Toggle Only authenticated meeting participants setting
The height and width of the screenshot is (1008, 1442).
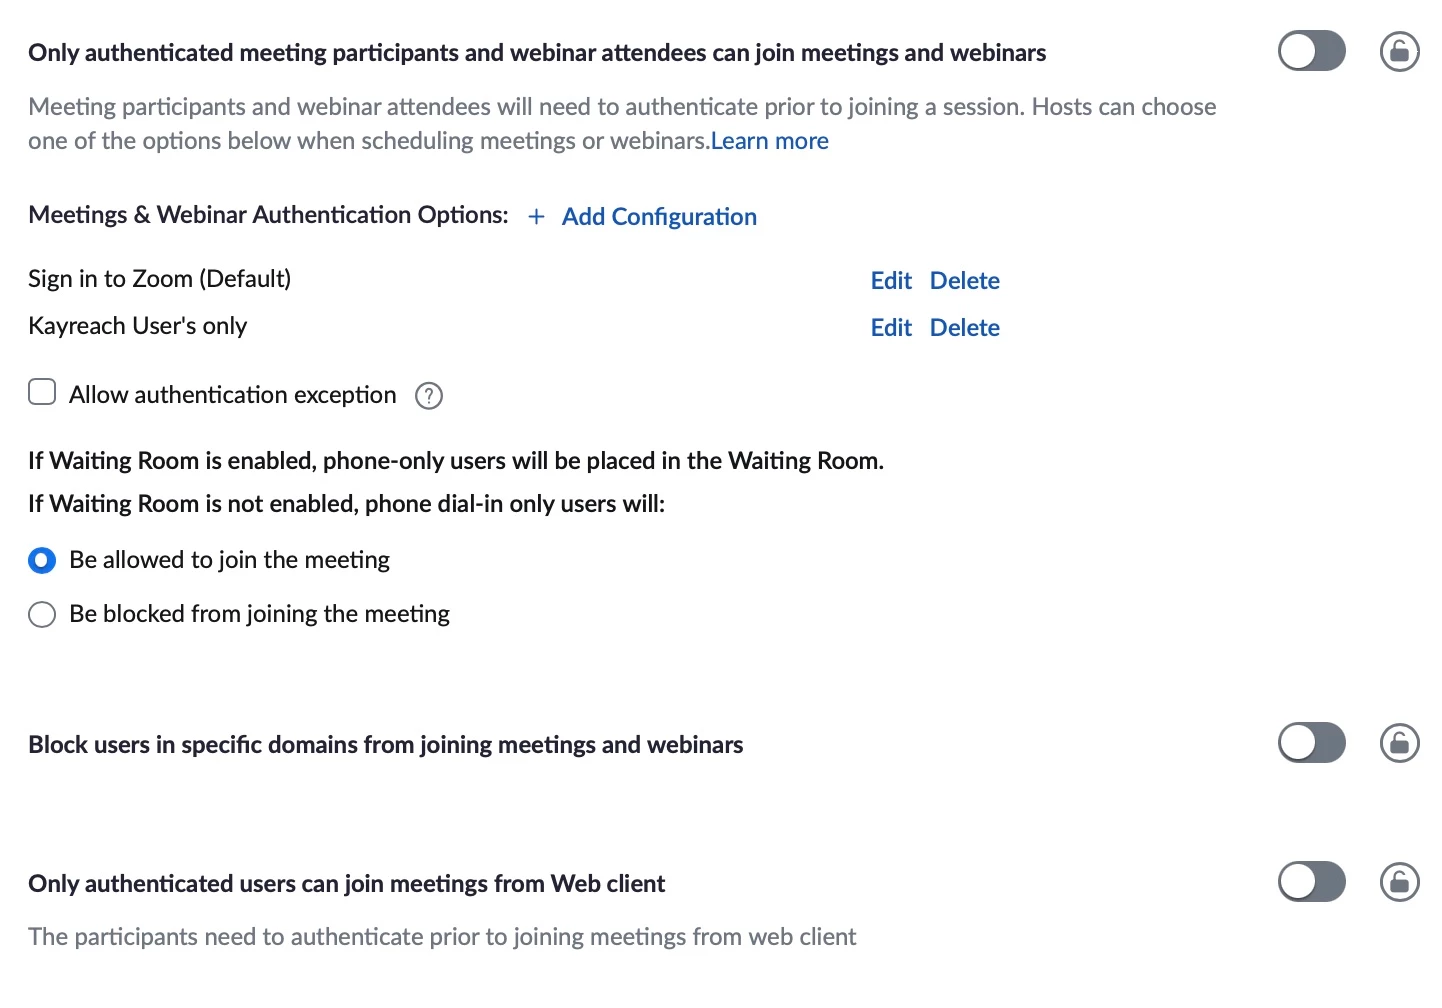[1312, 51]
